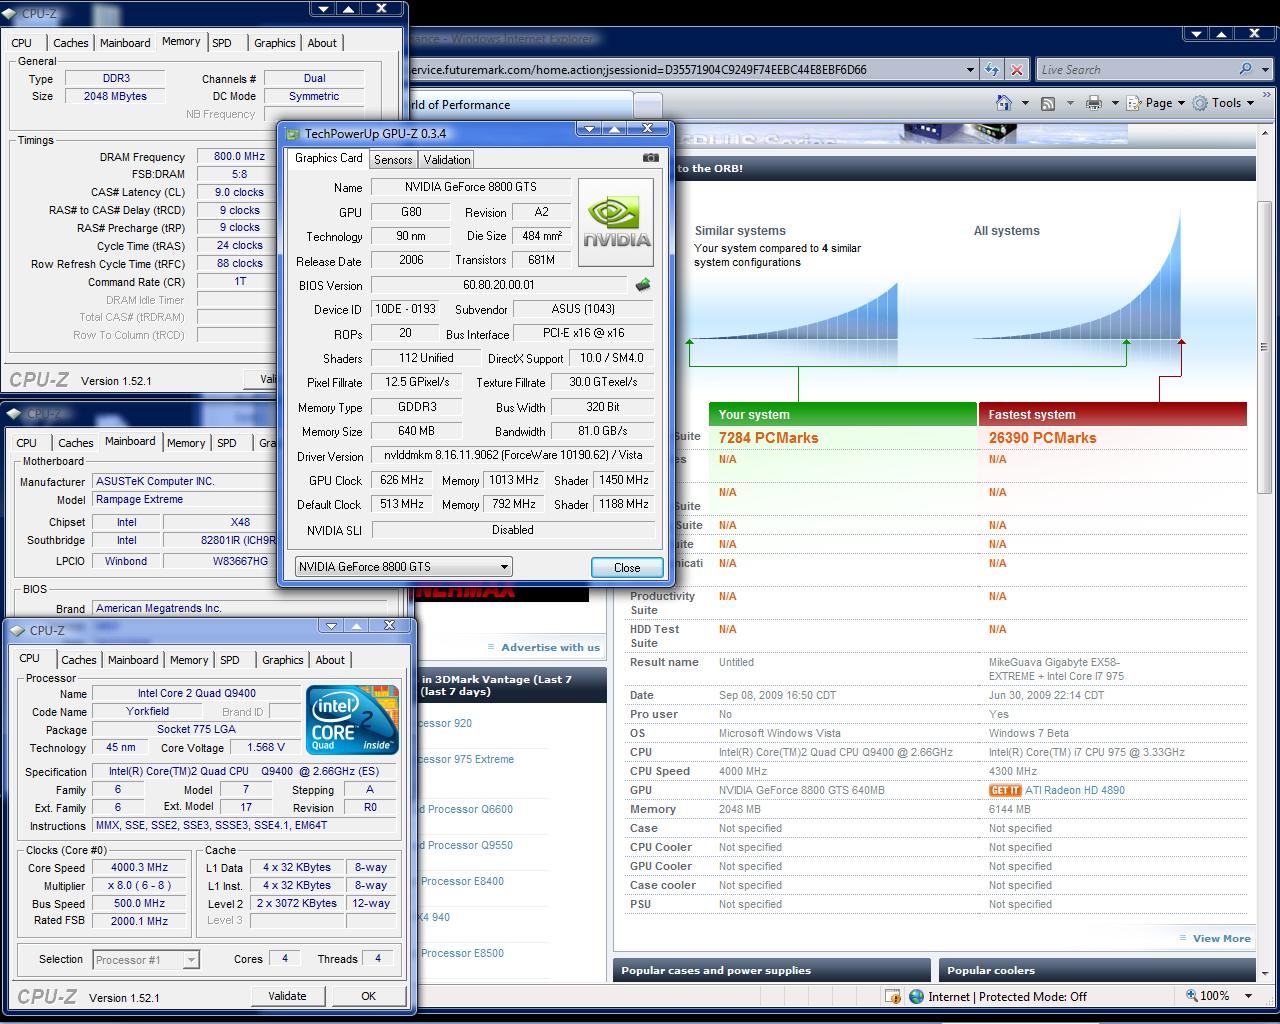This screenshot has height=1024, width=1280.
Task: Click OK in the front CPU-Z window
Action: (x=368, y=996)
